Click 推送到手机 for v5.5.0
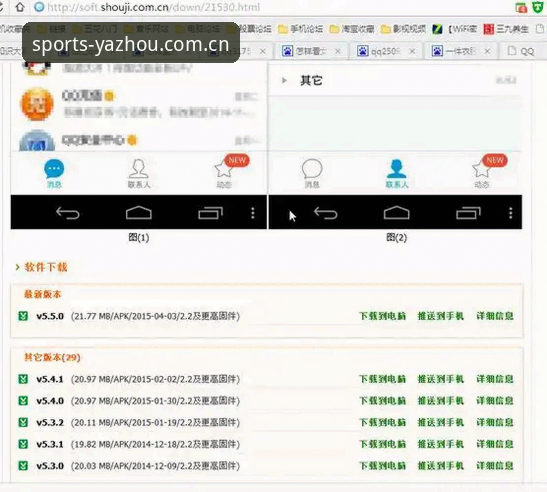The width and height of the screenshot is (547, 492). [441, 316]
